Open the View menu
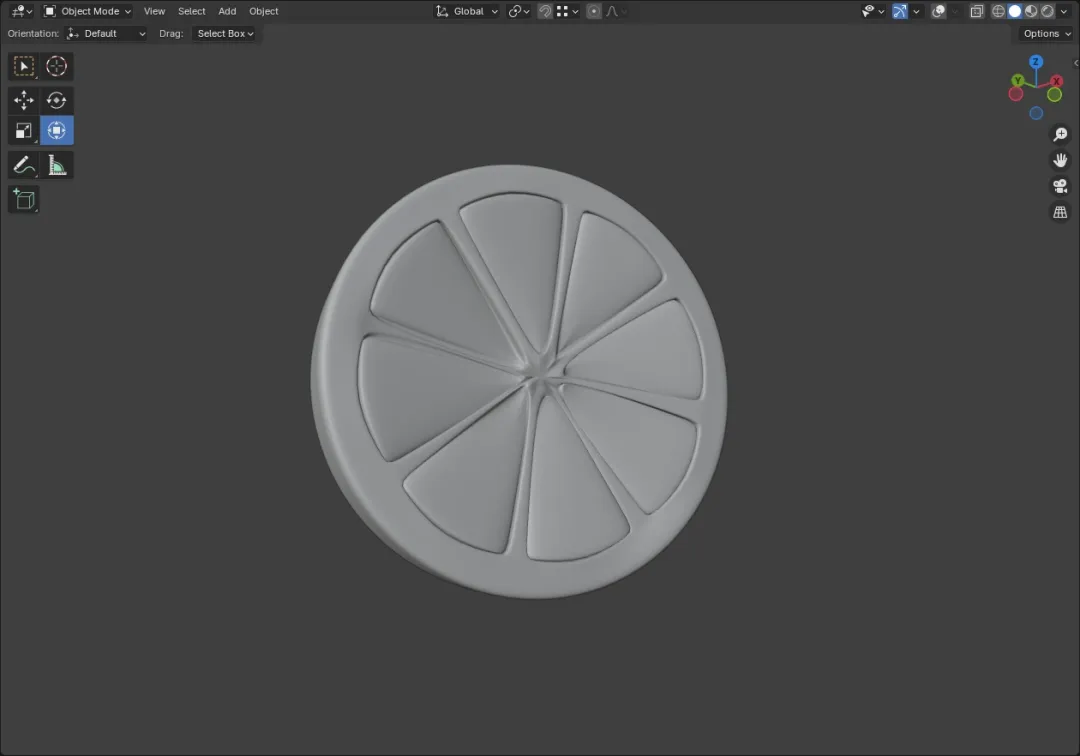 point(154,11)
